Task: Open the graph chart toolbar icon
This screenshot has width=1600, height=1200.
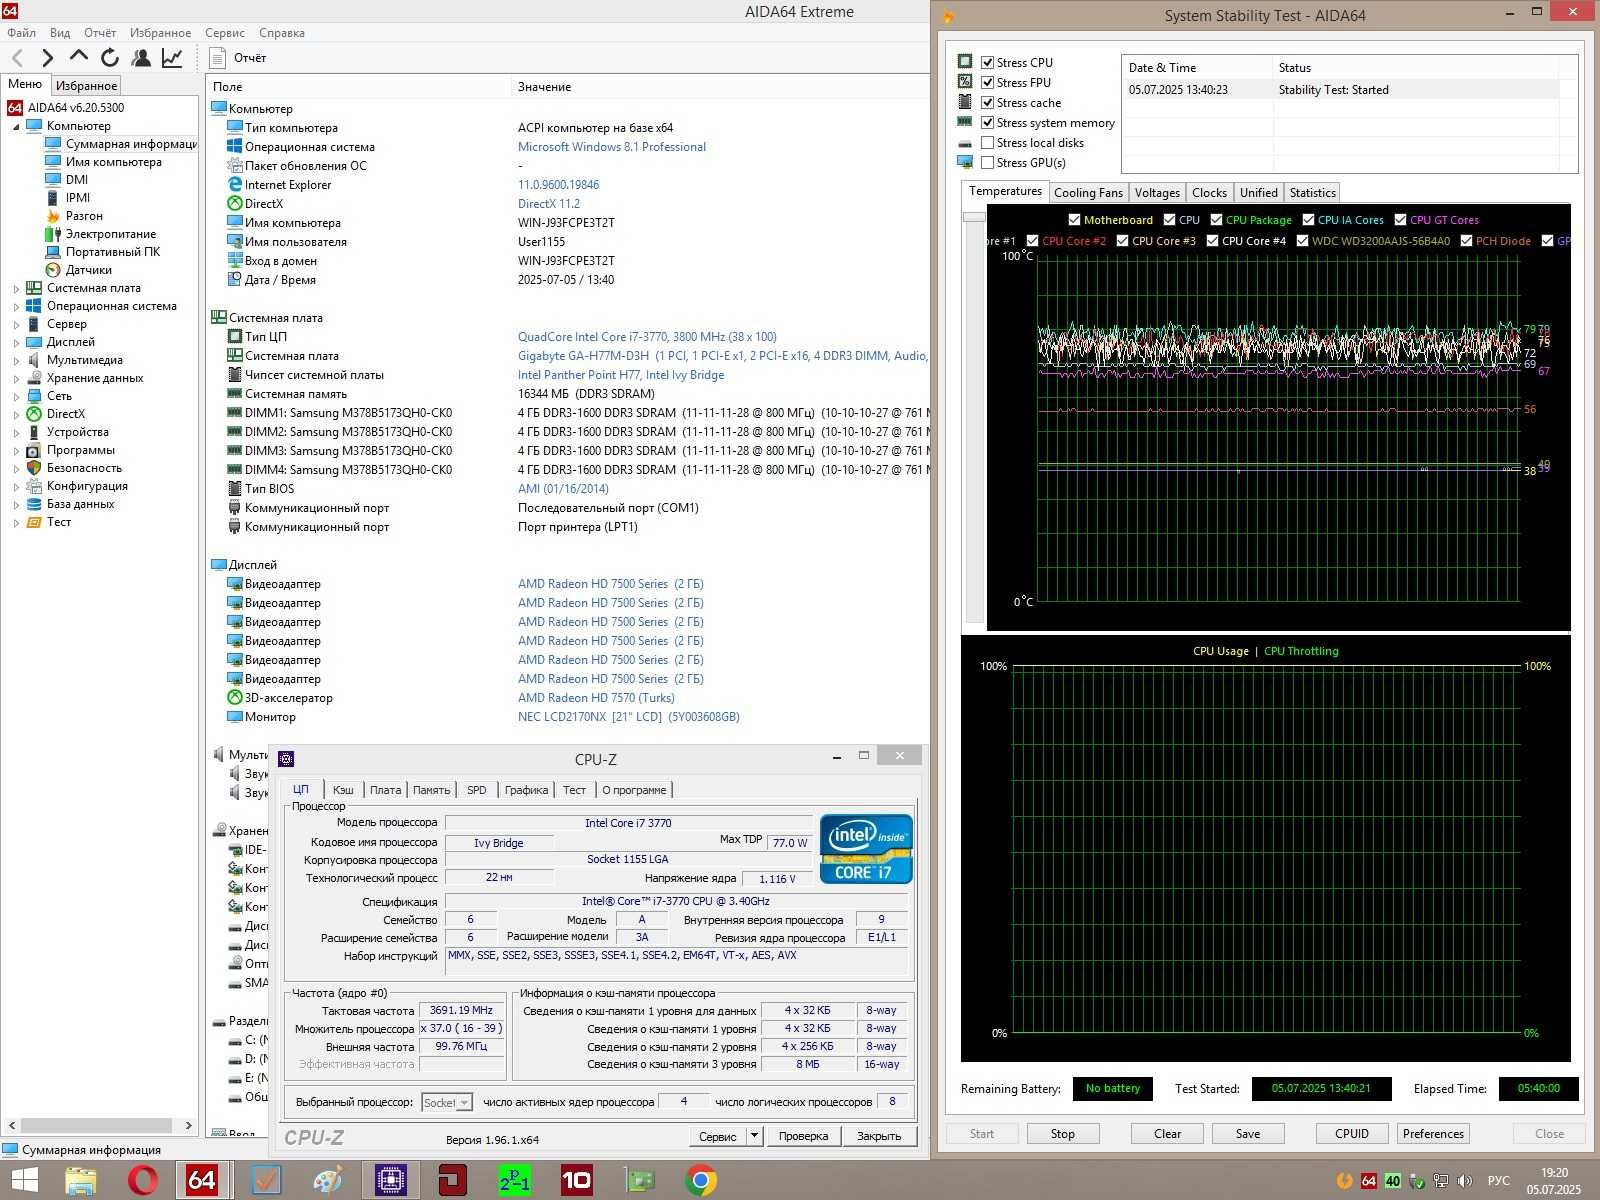Action: click(173, 58)
